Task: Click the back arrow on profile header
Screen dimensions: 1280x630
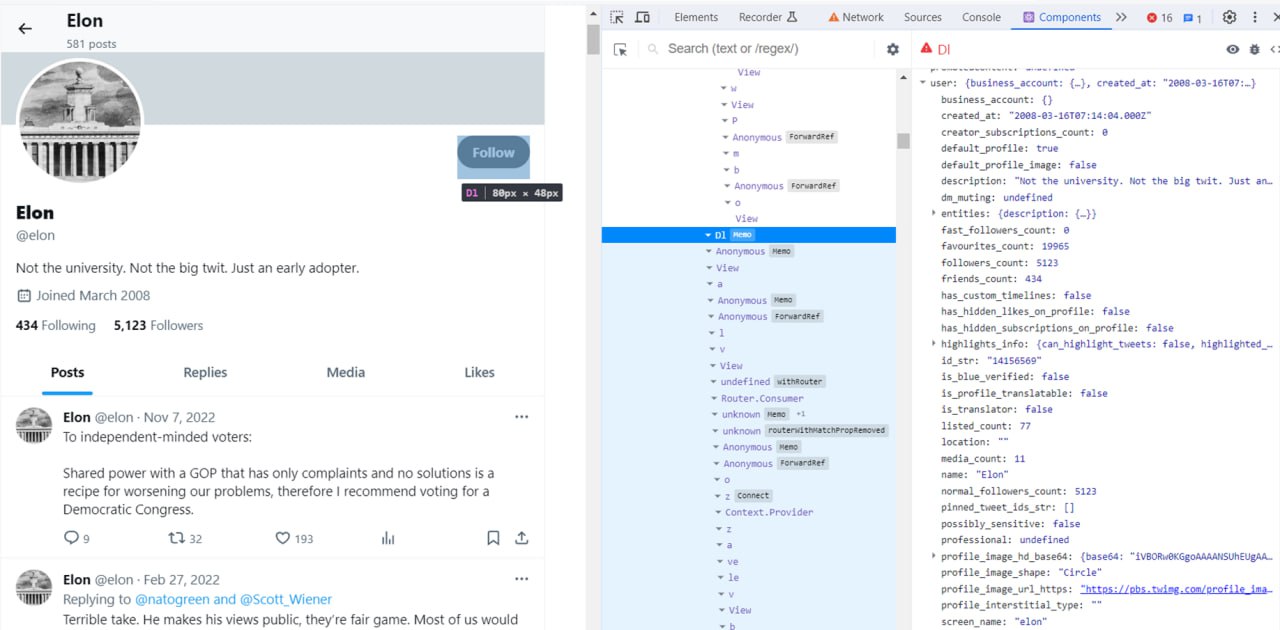Action: 25,29
